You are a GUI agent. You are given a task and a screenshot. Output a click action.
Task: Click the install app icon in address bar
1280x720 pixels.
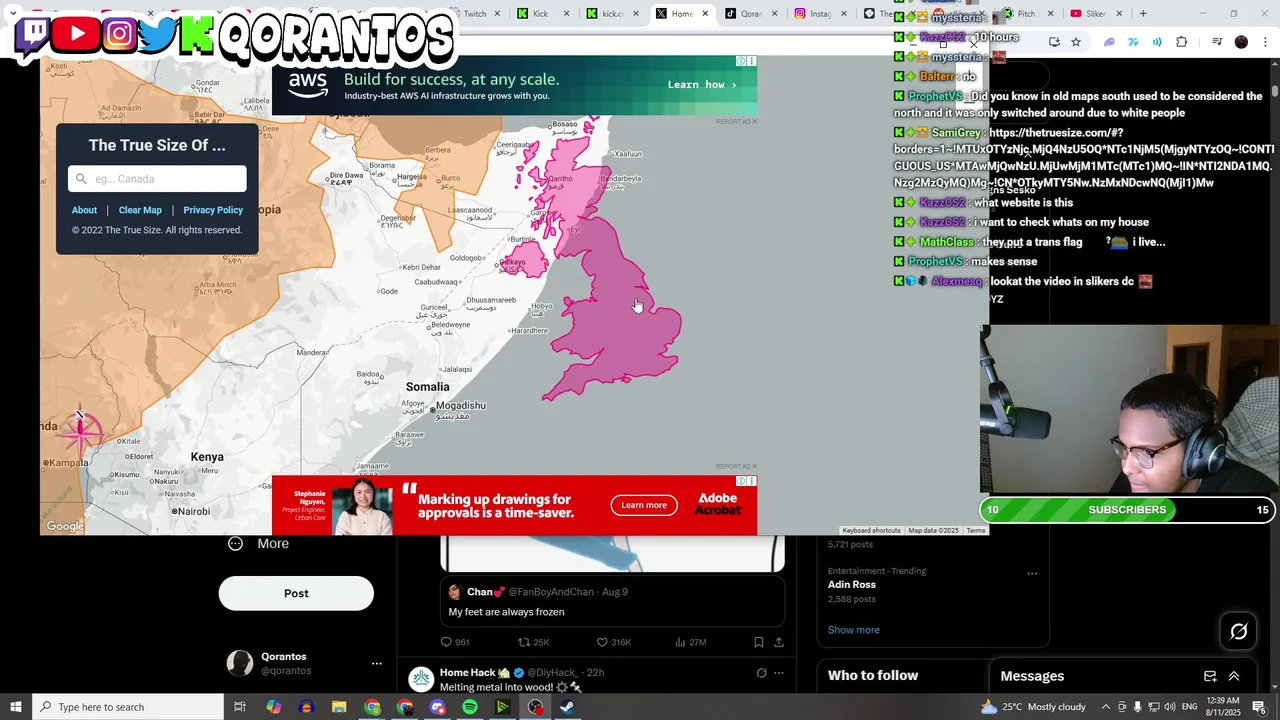click(1054, 42)
